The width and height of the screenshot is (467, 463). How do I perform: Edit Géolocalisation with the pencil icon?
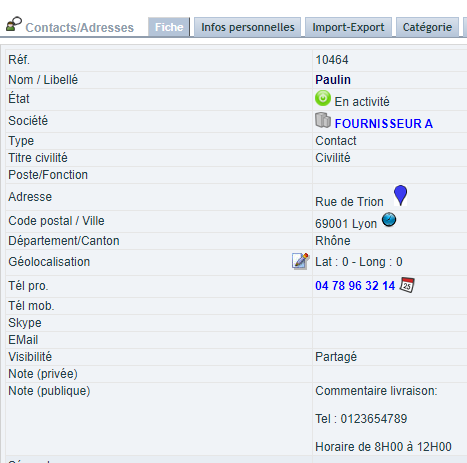click(x=300, y=261)
